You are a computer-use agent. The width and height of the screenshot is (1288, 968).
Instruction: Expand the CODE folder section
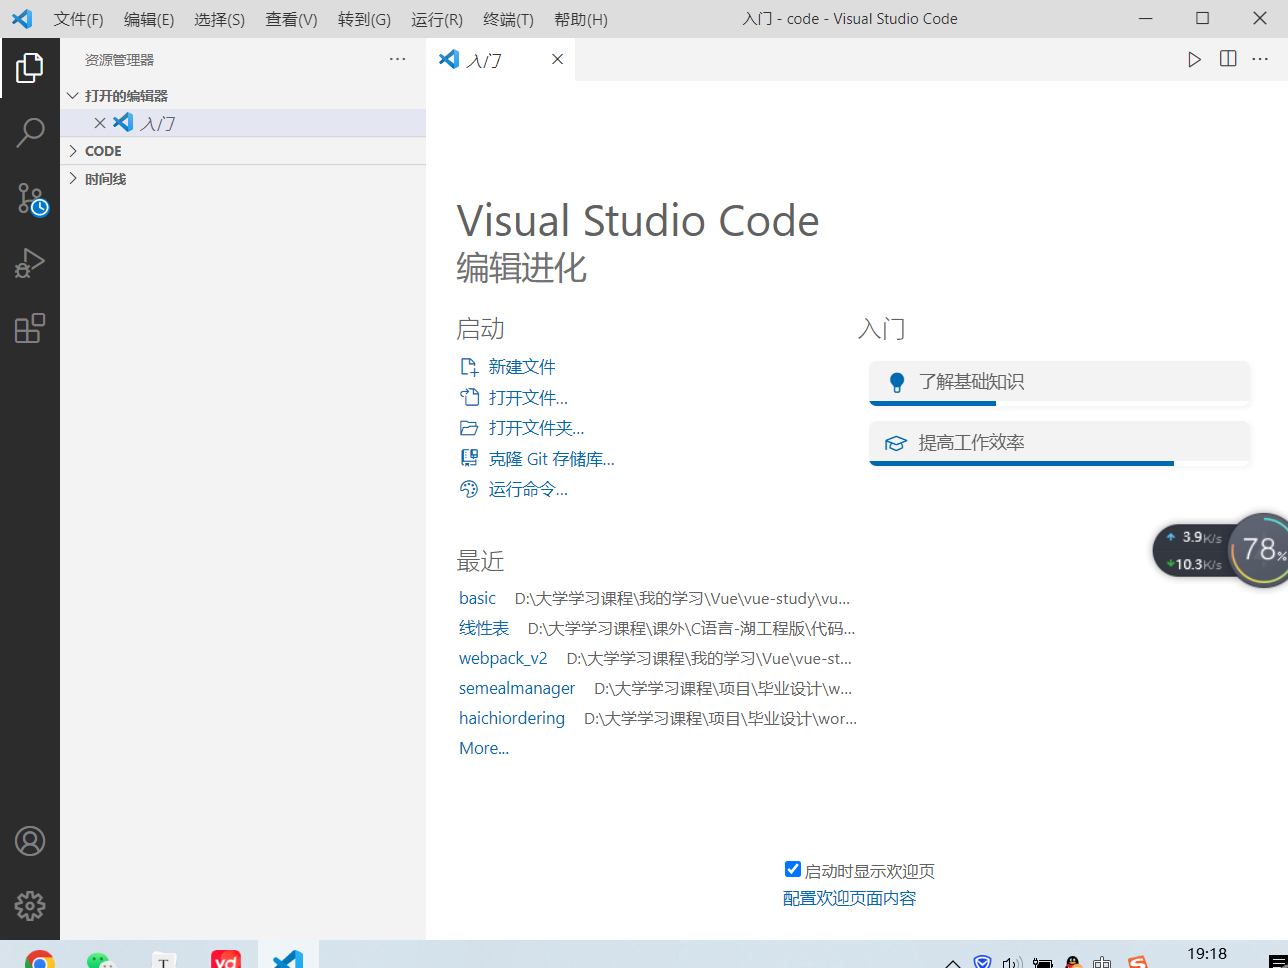point(243,151)
